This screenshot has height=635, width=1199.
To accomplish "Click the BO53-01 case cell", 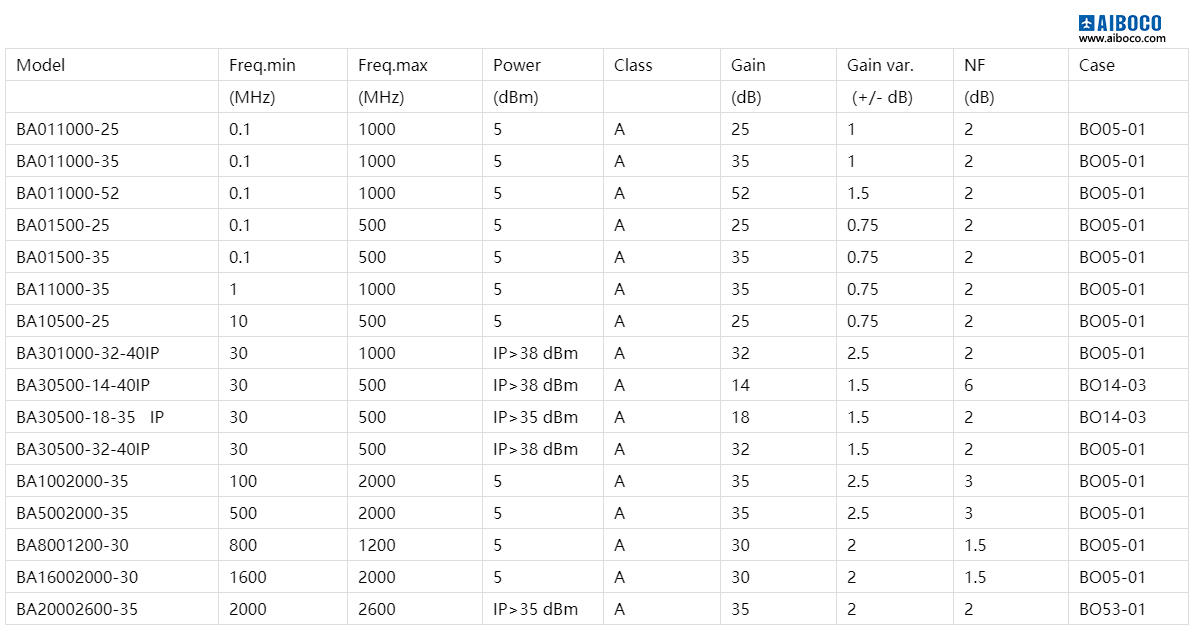I will (x=1112, y=609).
